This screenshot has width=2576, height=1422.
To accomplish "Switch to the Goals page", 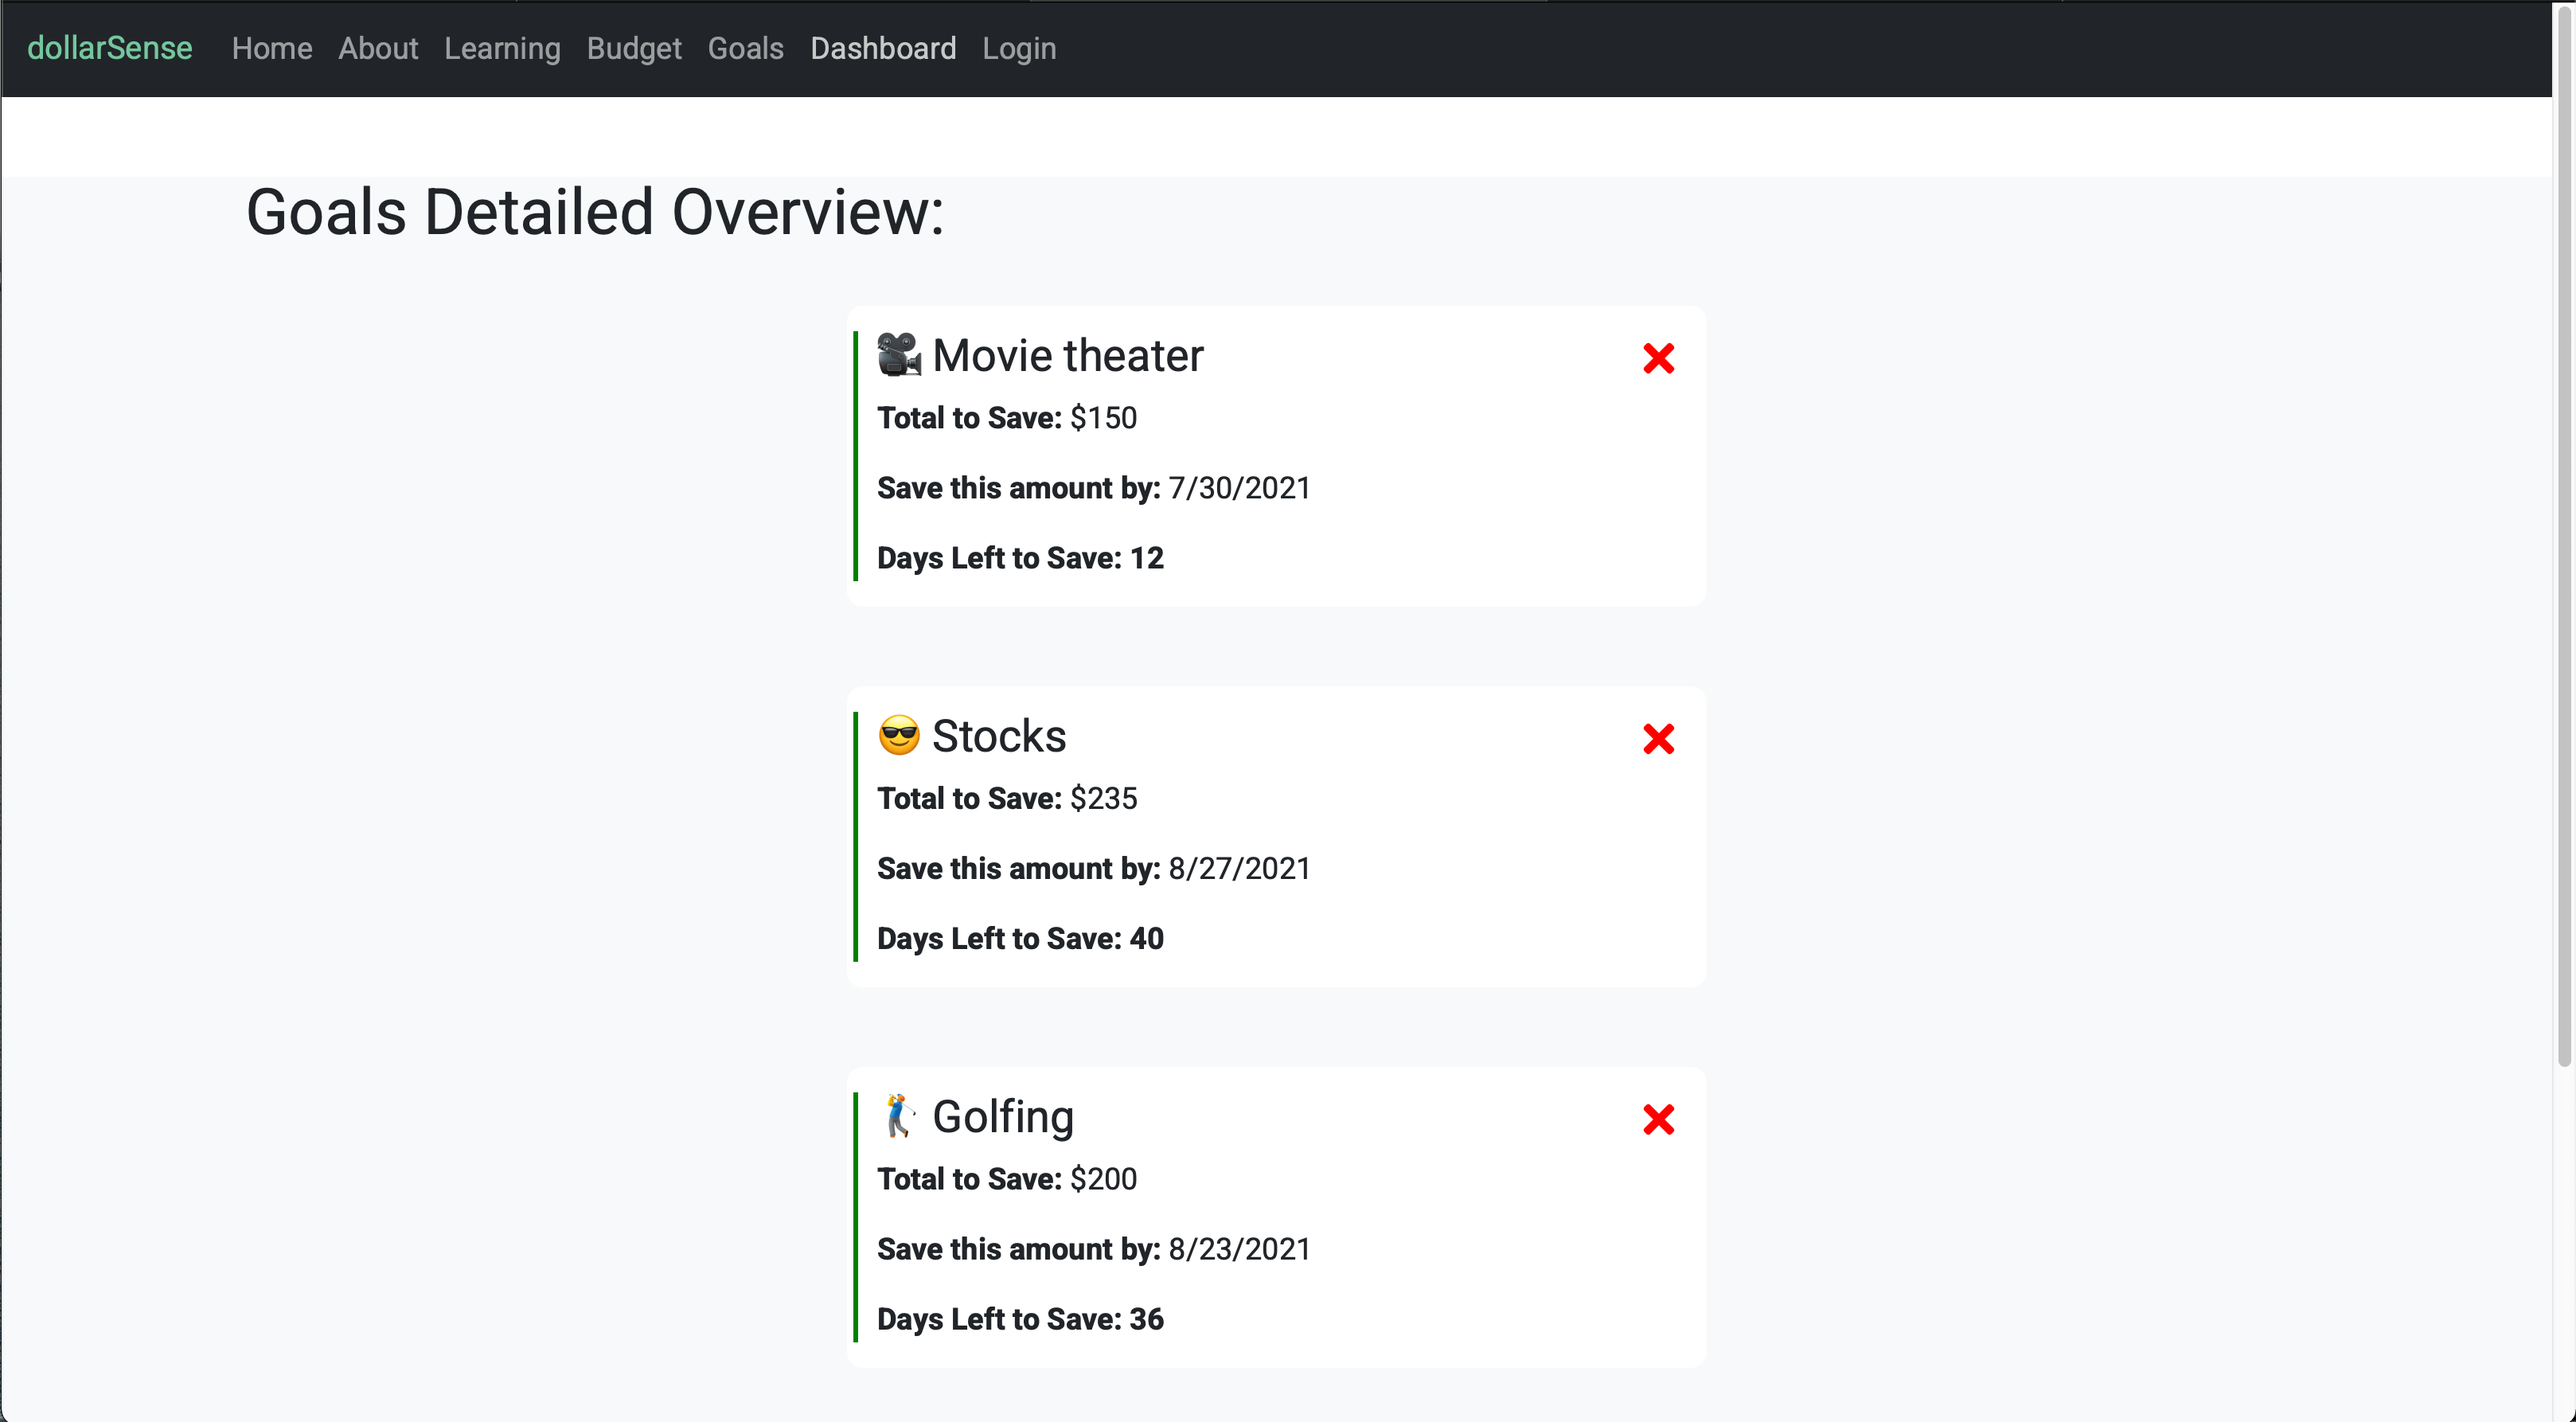I will [x=745, y=48].
